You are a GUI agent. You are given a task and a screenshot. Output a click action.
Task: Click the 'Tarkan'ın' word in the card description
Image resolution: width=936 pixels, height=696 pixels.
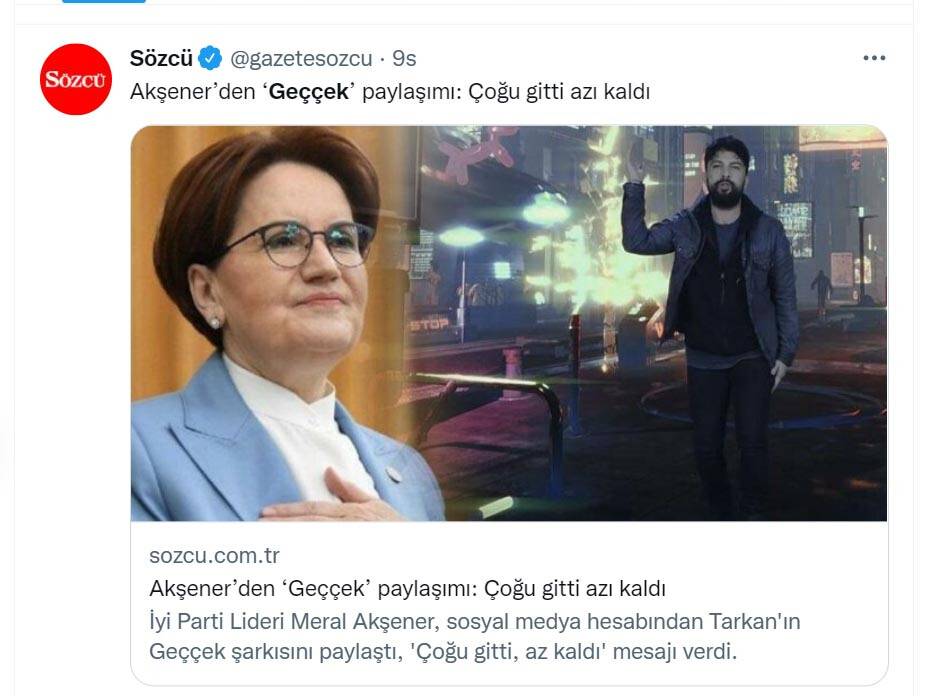tap(755, 621)
